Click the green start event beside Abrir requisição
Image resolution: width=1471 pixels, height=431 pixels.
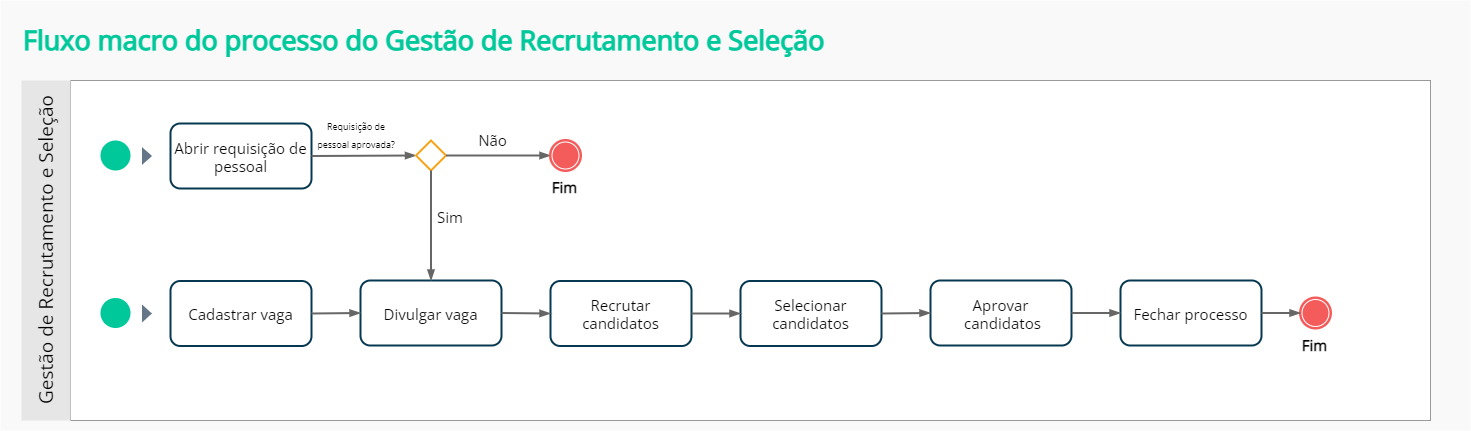pos(116,155)
